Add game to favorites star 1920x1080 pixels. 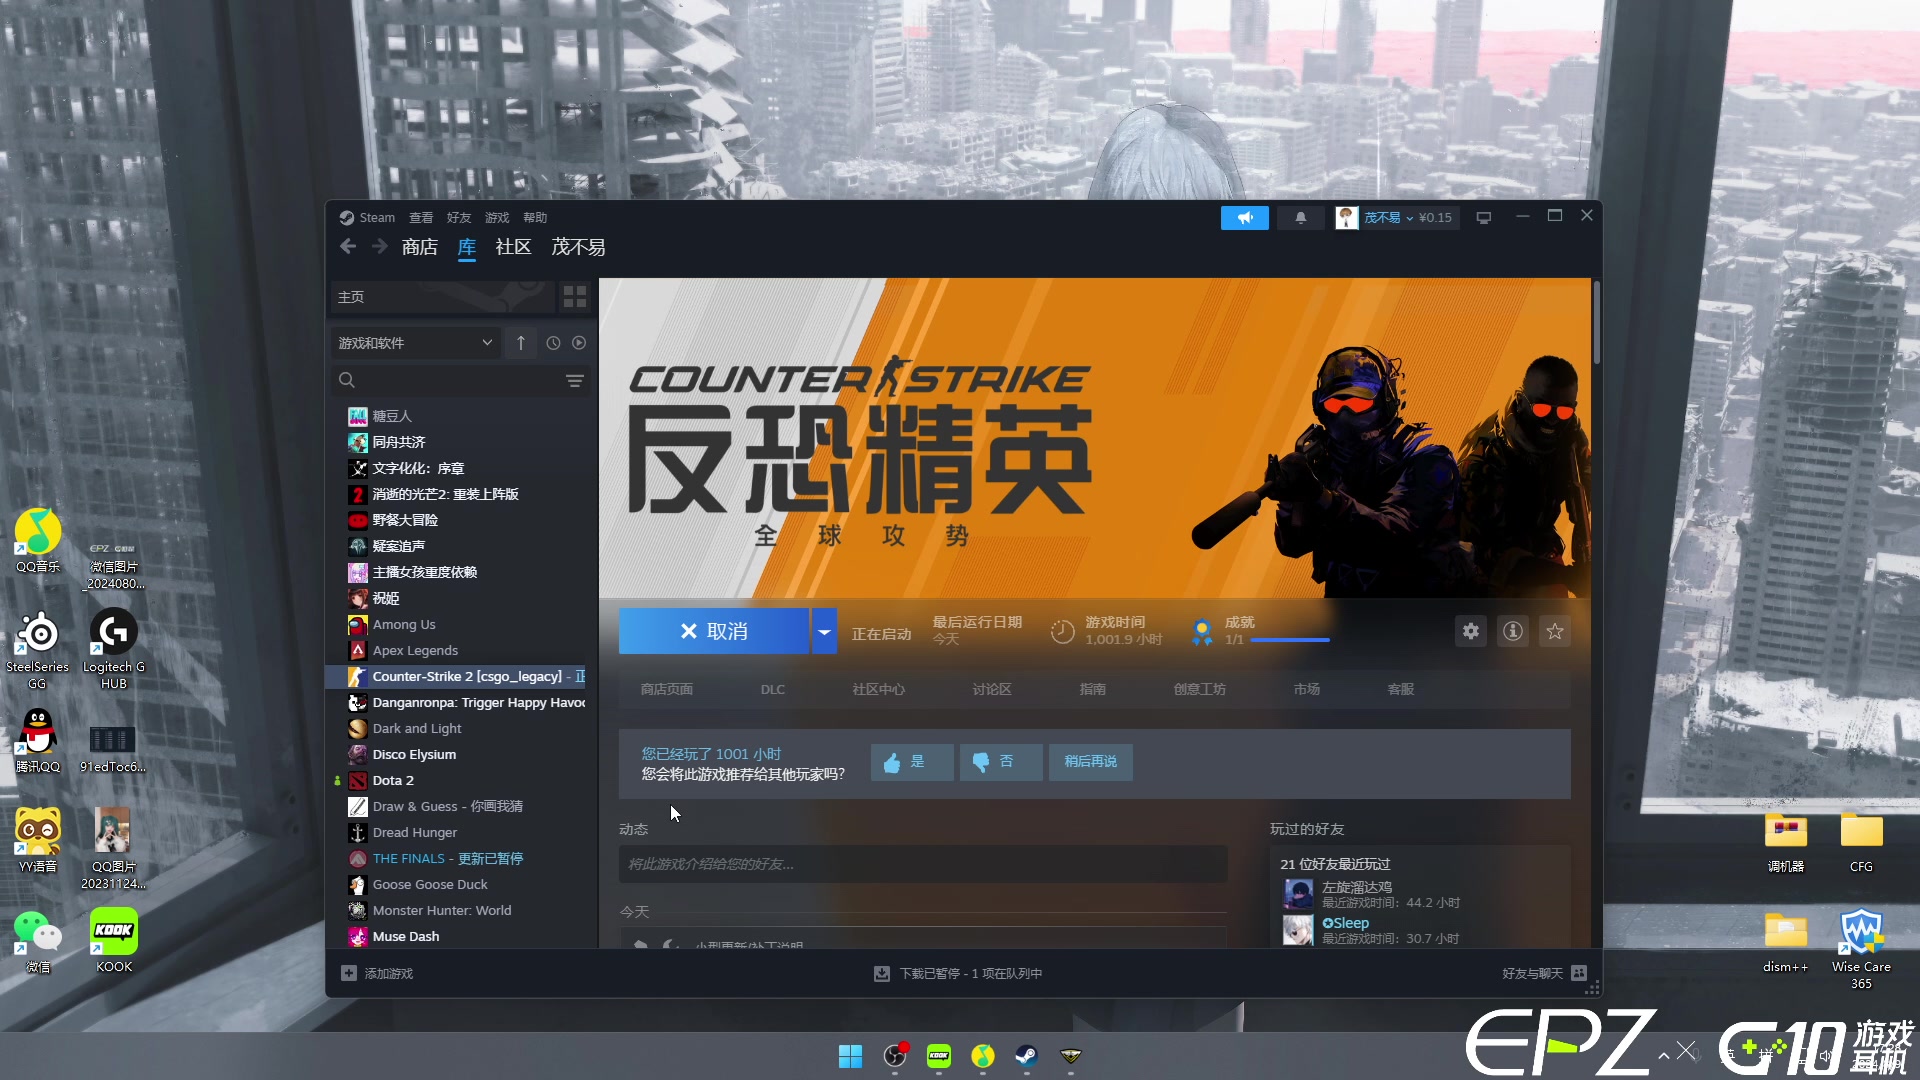tap(1555, 631)
